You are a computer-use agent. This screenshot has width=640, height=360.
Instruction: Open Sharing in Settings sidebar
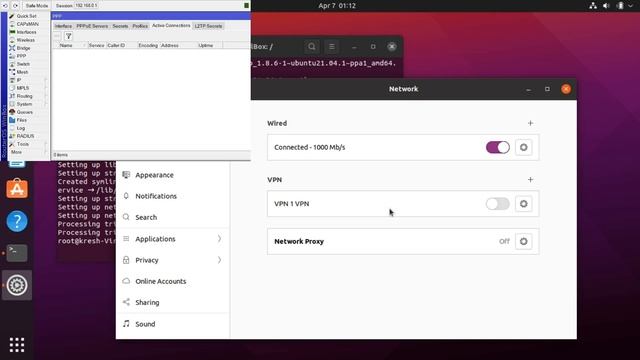pos(173,302)
